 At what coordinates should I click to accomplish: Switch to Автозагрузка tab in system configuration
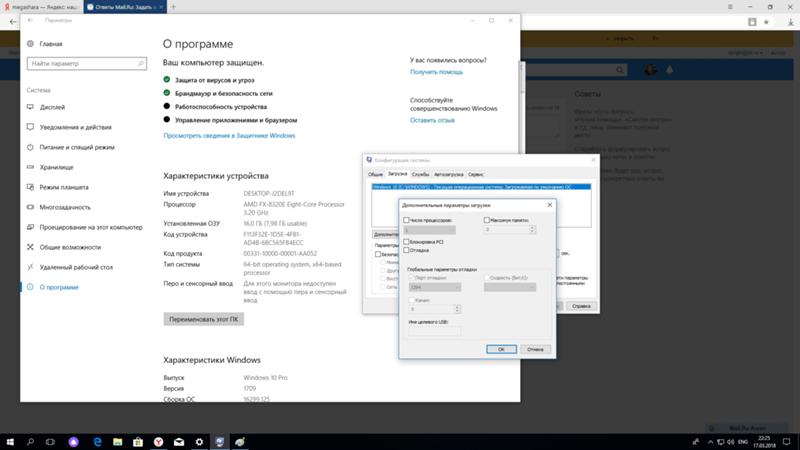[x=448, y=174]
